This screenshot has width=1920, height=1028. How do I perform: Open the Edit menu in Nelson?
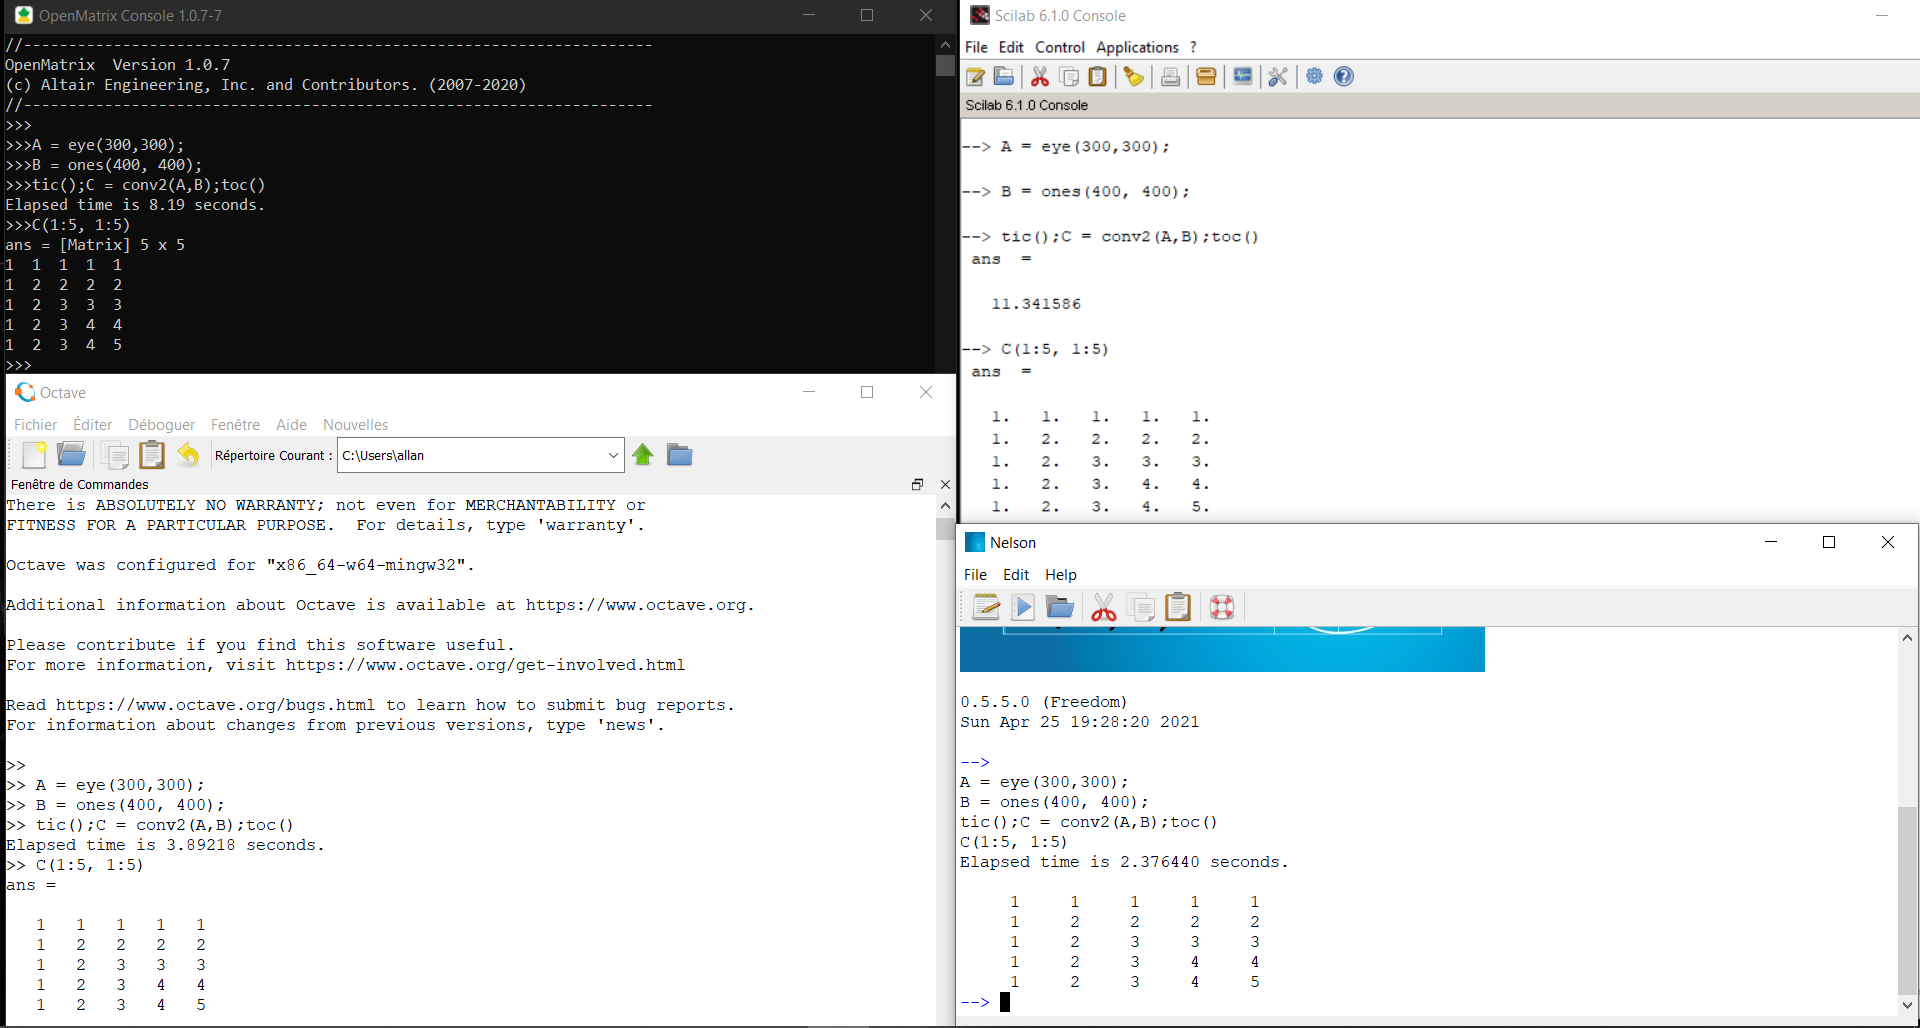[1016, 575]
